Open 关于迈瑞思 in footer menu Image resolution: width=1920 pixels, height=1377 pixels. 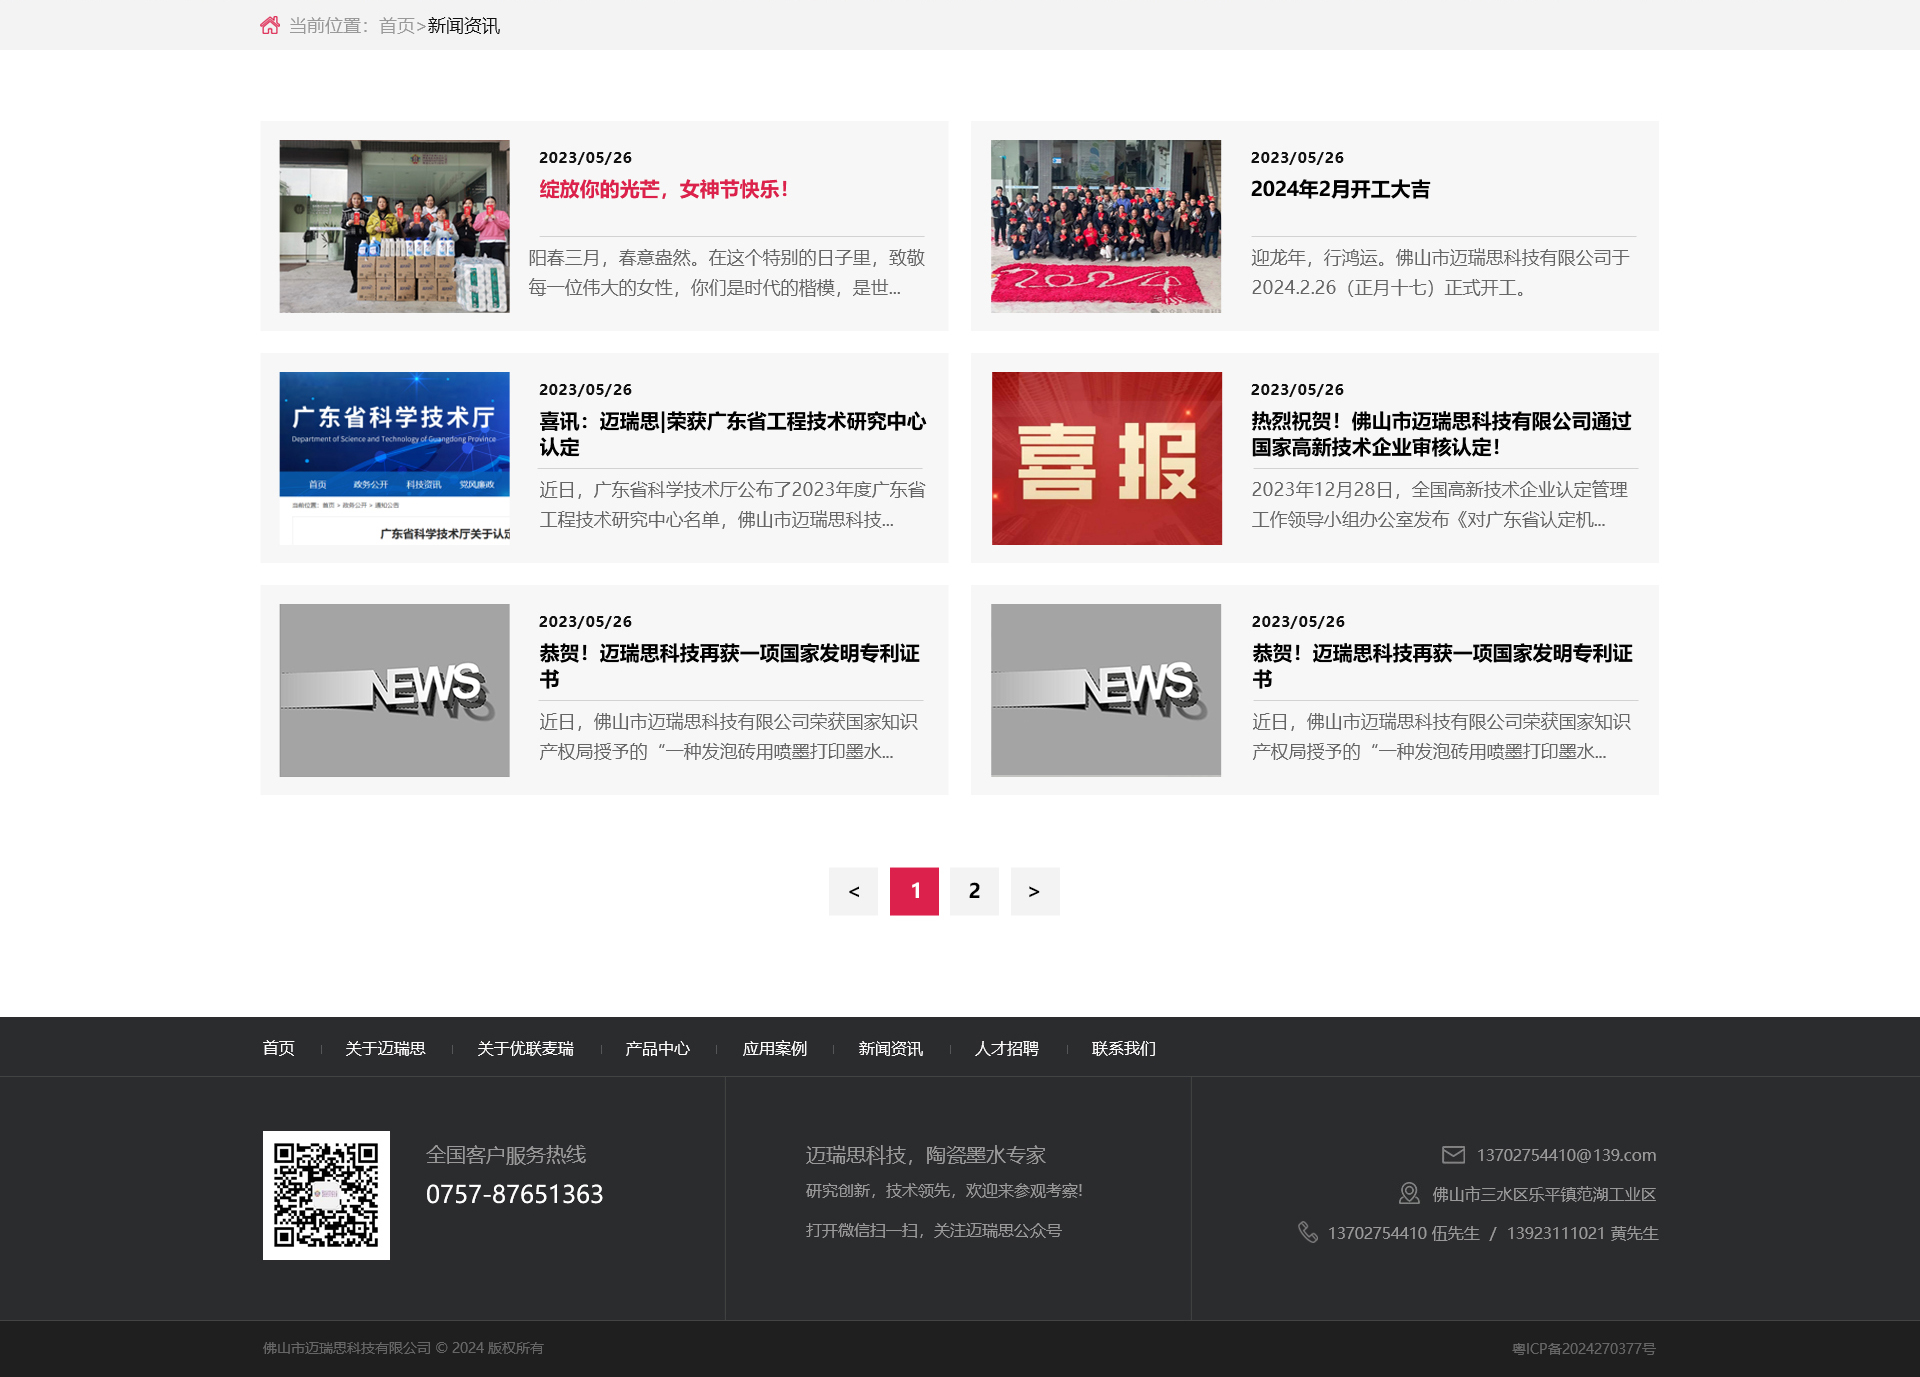point(385,1048)
